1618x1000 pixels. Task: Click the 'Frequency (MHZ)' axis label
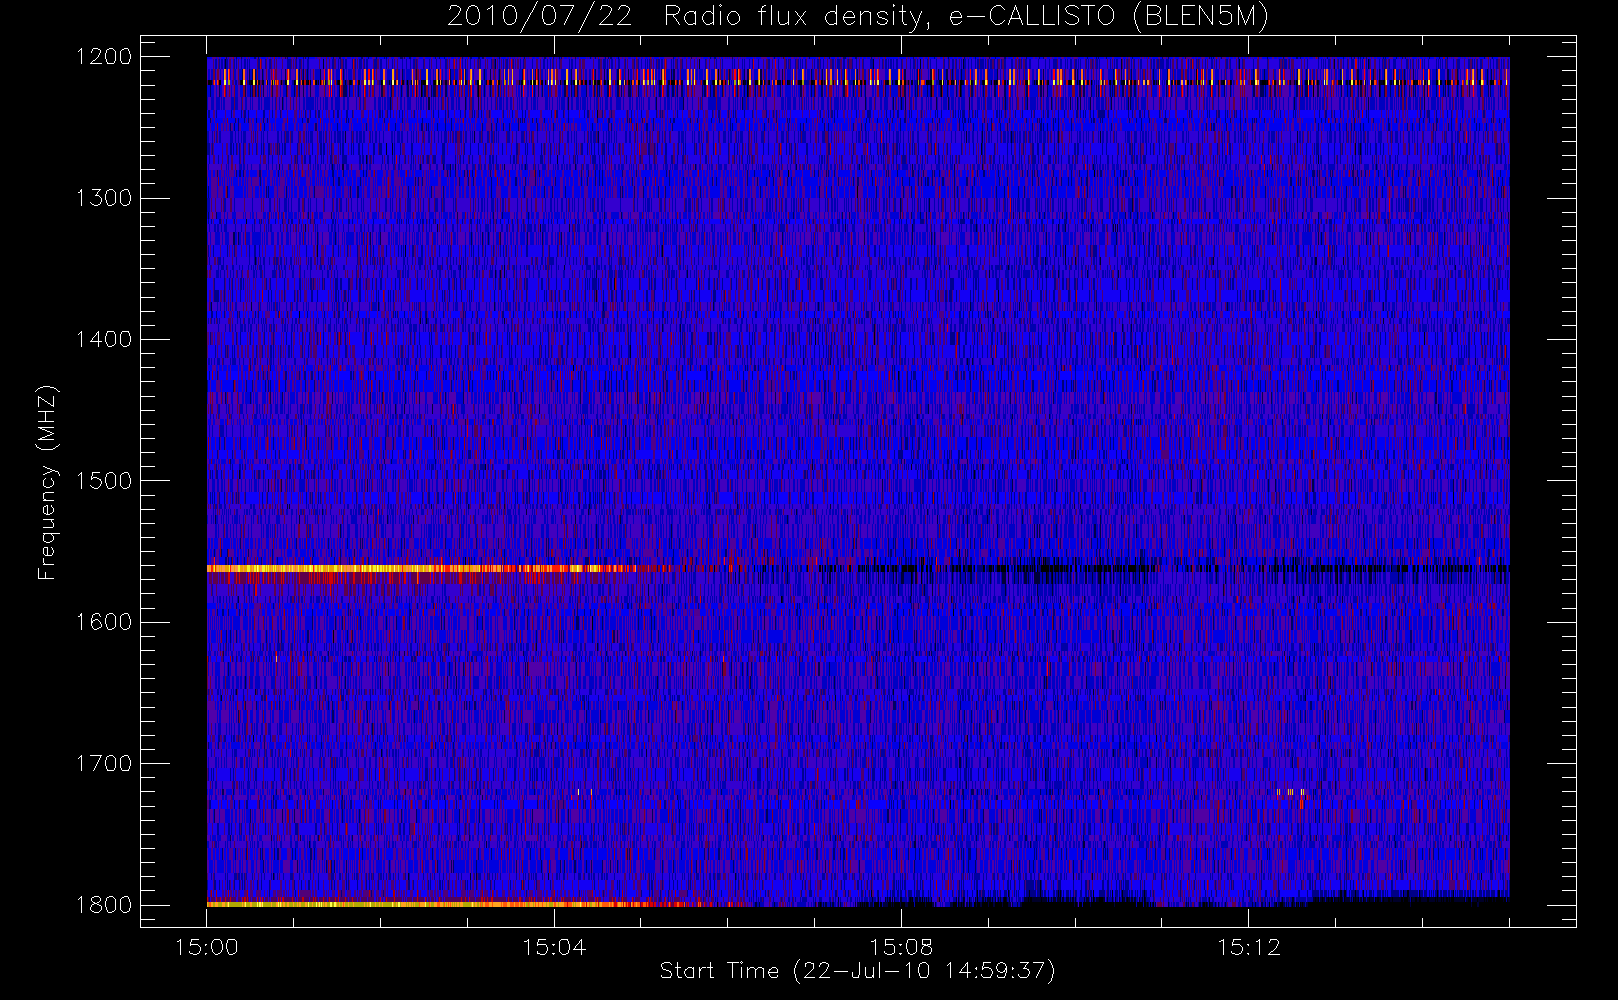click(47, 482)
